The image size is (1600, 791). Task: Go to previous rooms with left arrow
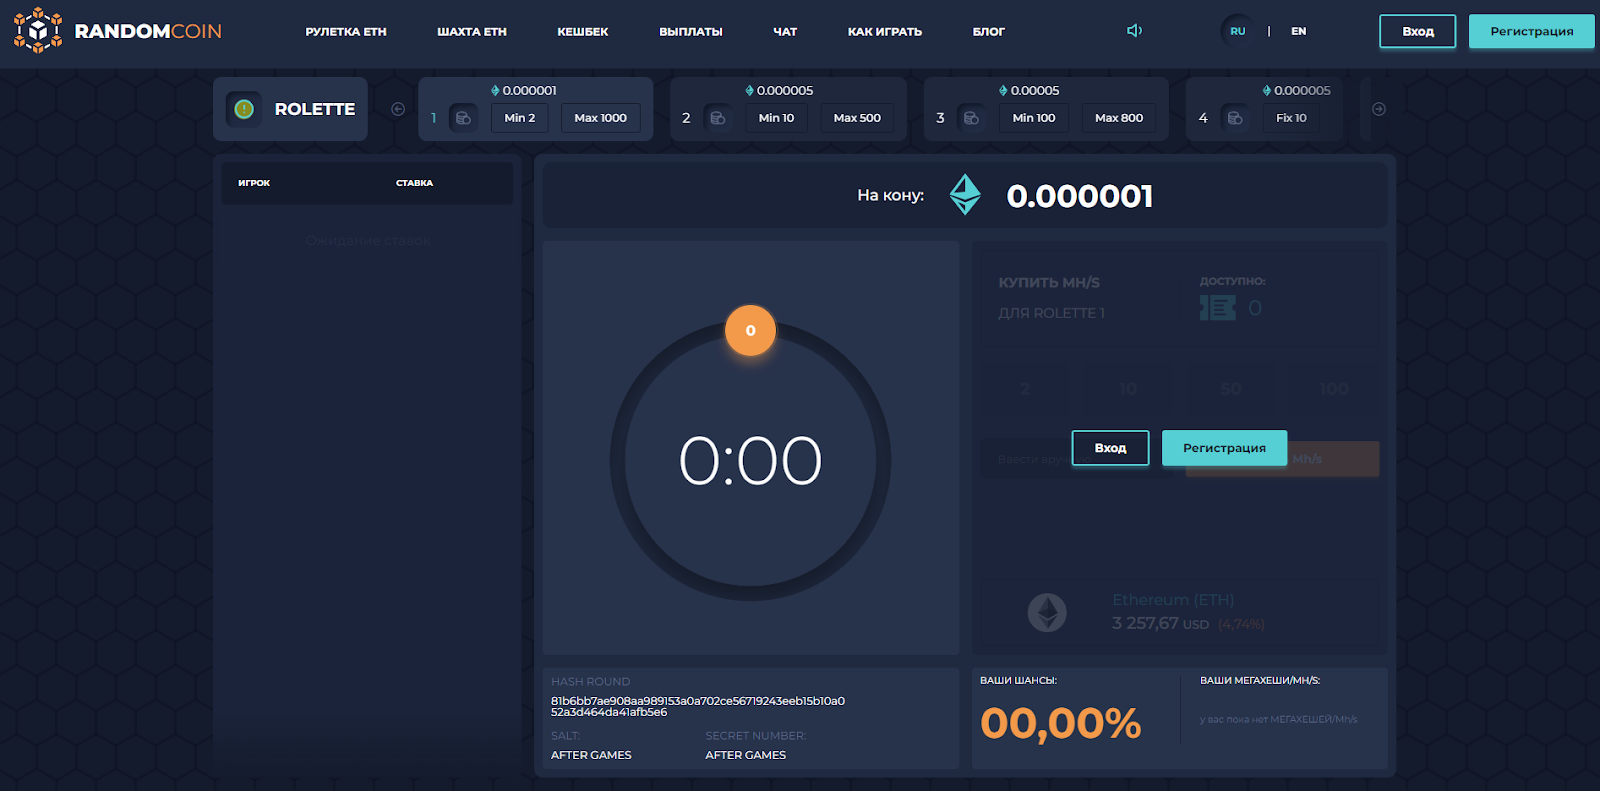pos(398,109)
